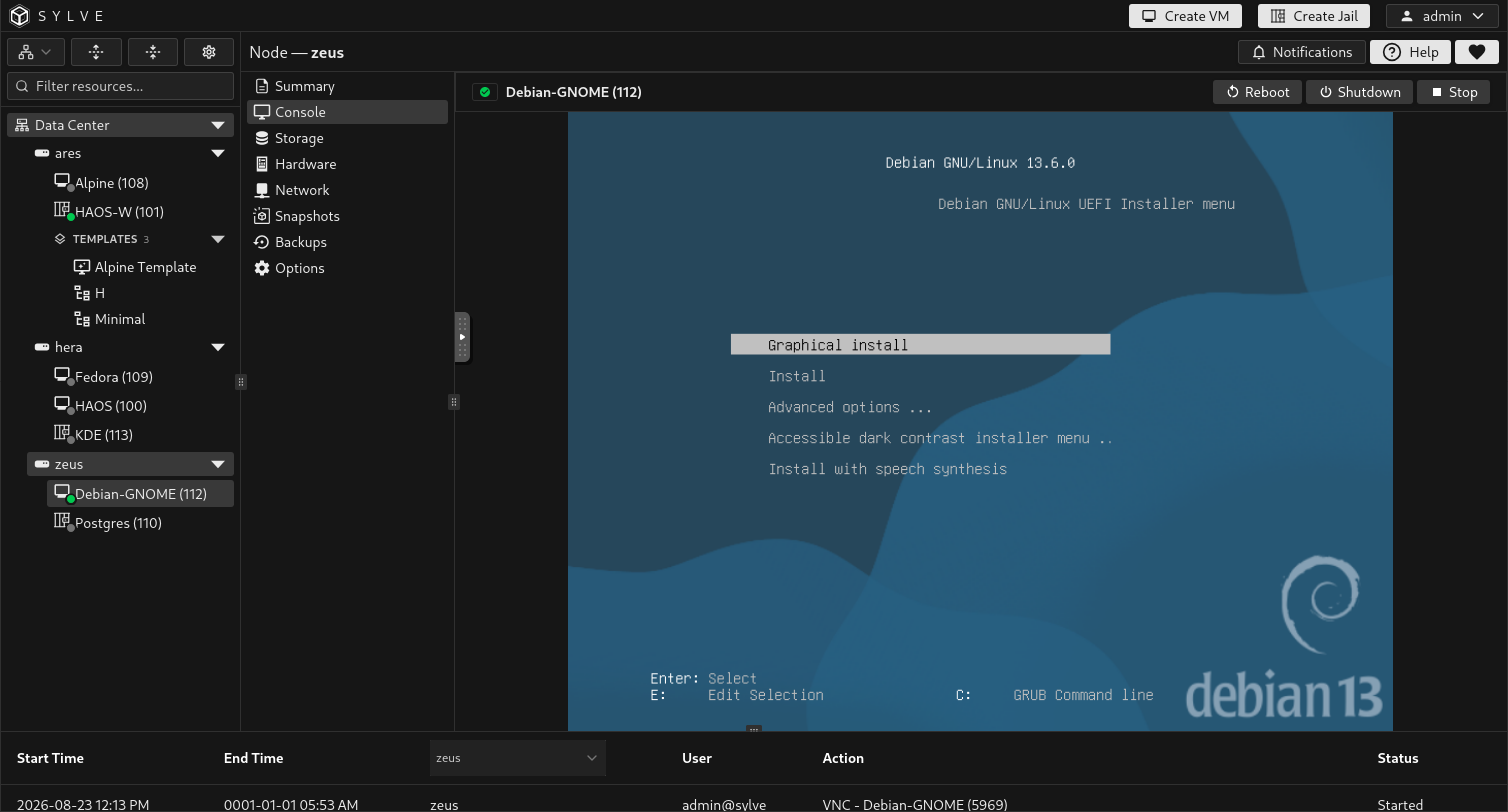1508x812 pixels.
Task: Click the icon beside Minimal template
Action: tap(82, 319)
